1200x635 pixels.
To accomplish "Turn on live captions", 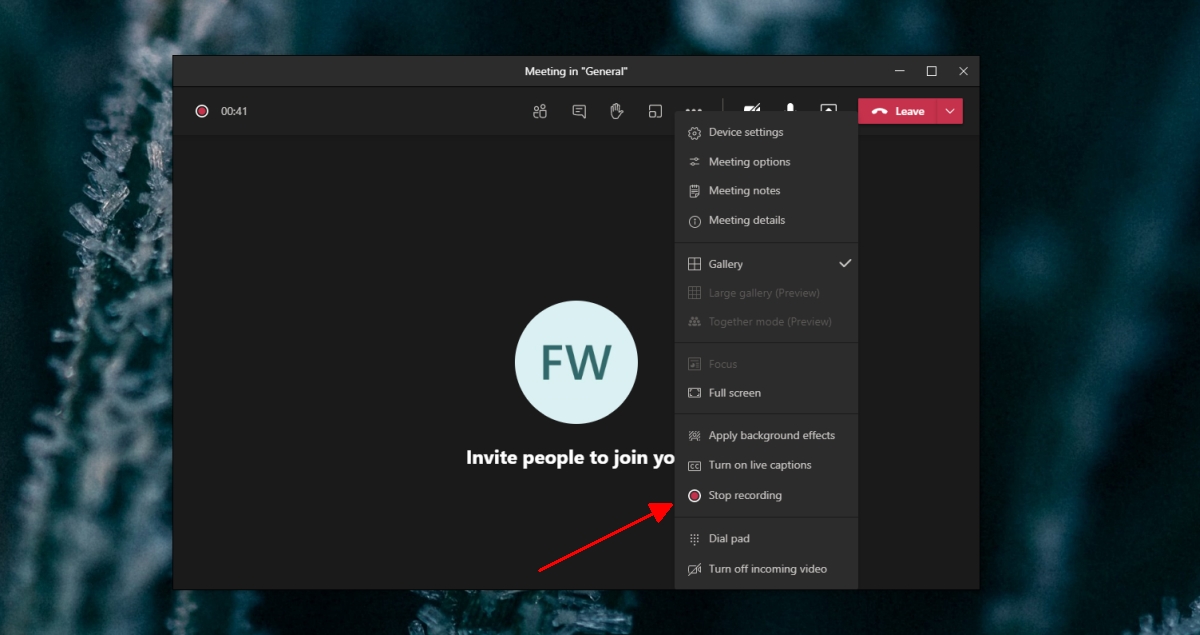I will pyautogui.click(x=766, y=465).
